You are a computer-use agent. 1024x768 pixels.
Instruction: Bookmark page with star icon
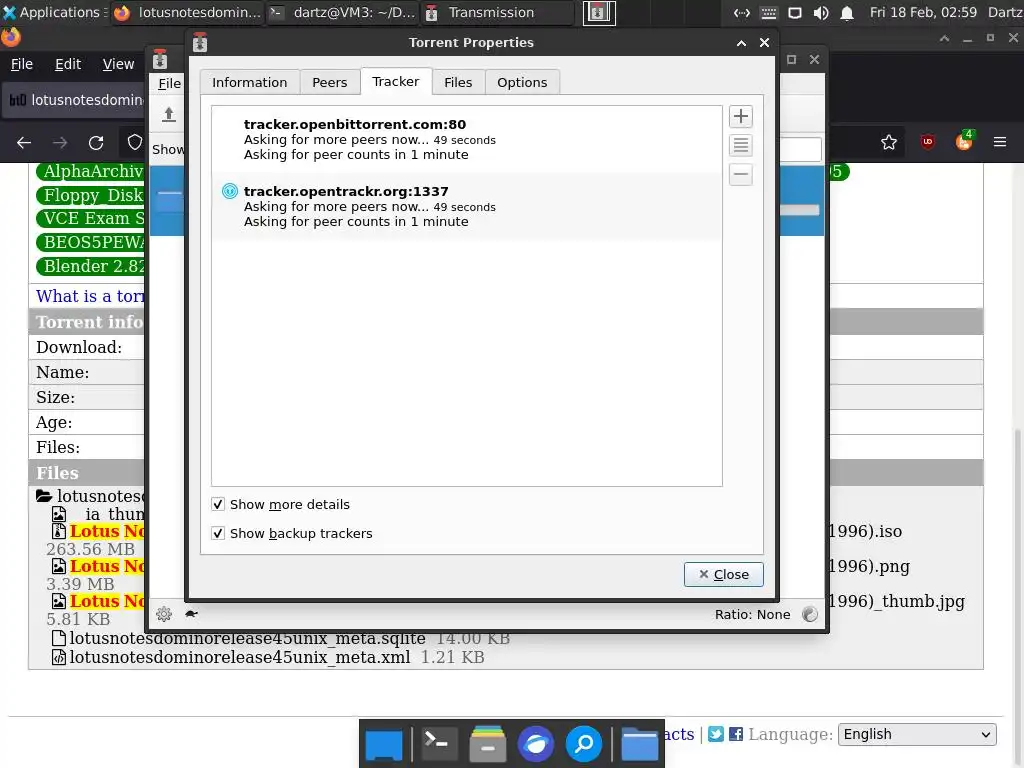pyautogui.click(x=889, y=142)
